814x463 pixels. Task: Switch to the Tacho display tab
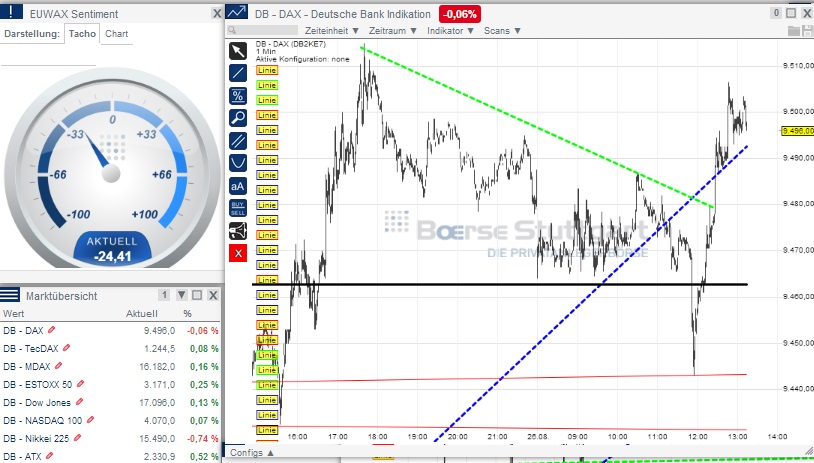[82, 34]
